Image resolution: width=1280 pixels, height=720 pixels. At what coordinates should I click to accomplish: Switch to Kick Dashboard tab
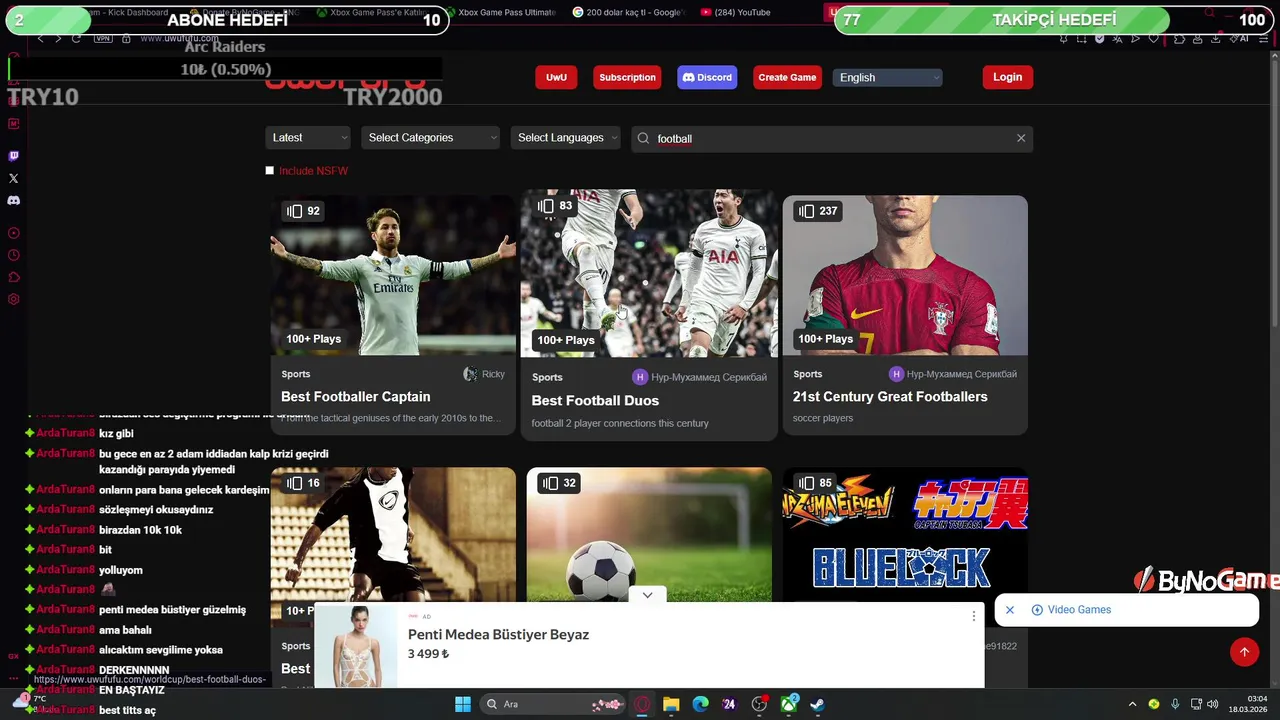click(x=130, y=12)
